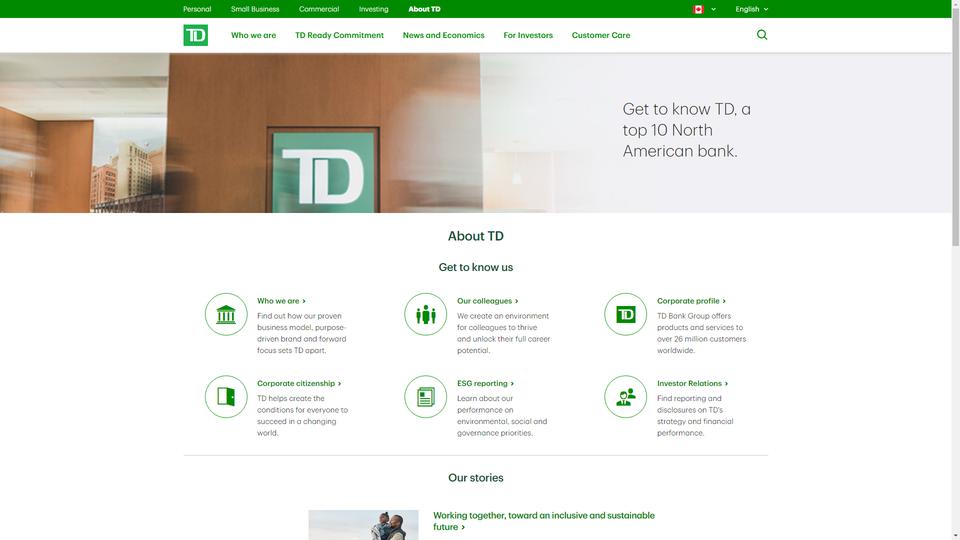The width and height of the screenshot is (960, 540).
Task: Click the newspaper icon for ESG reporting
Action: (x=426, y=397)
